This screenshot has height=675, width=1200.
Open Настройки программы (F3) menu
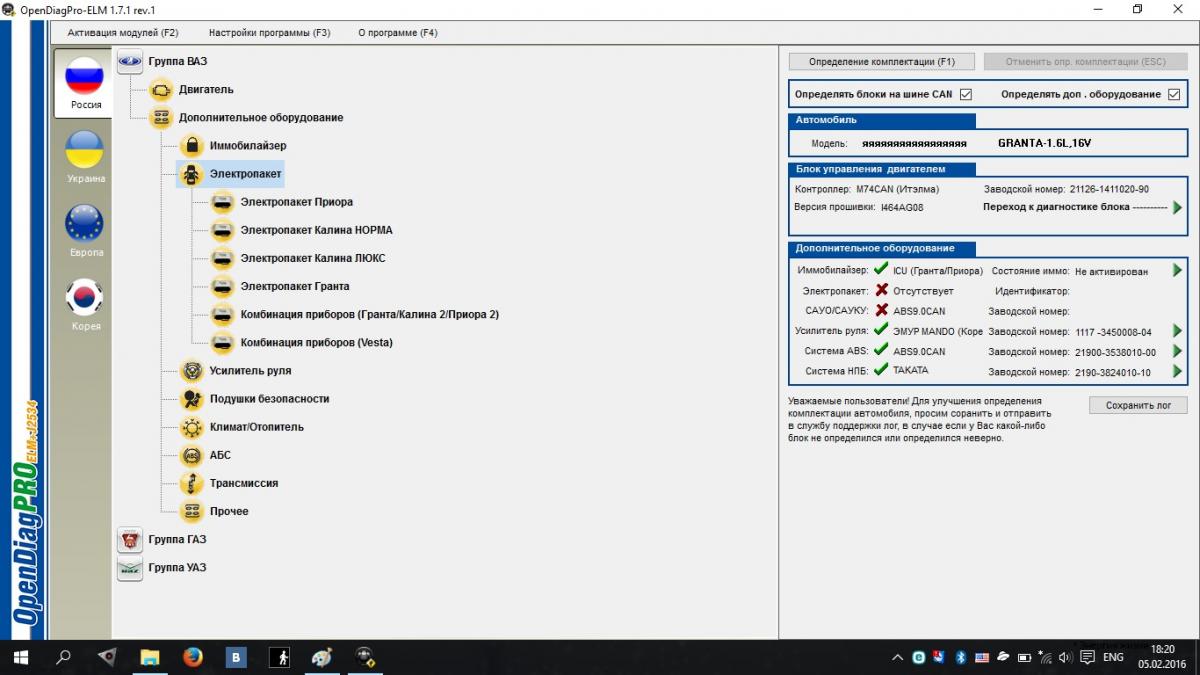coord(270,33)
